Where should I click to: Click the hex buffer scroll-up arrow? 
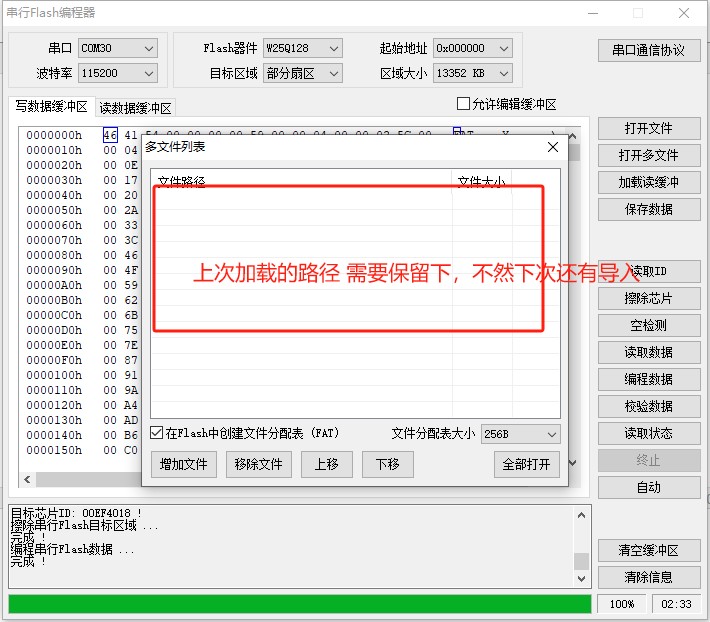click(x=573, y=136)
